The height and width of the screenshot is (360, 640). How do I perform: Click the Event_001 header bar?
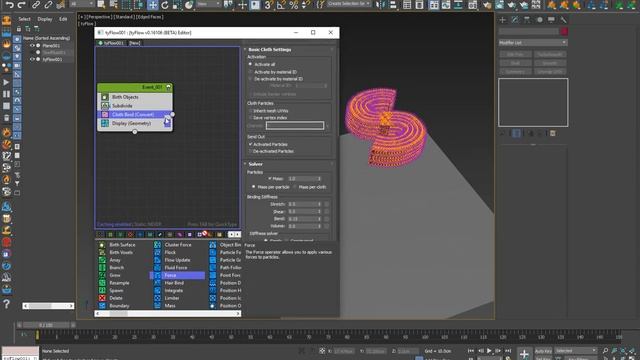pyautogui.click(x=135, y=87)
